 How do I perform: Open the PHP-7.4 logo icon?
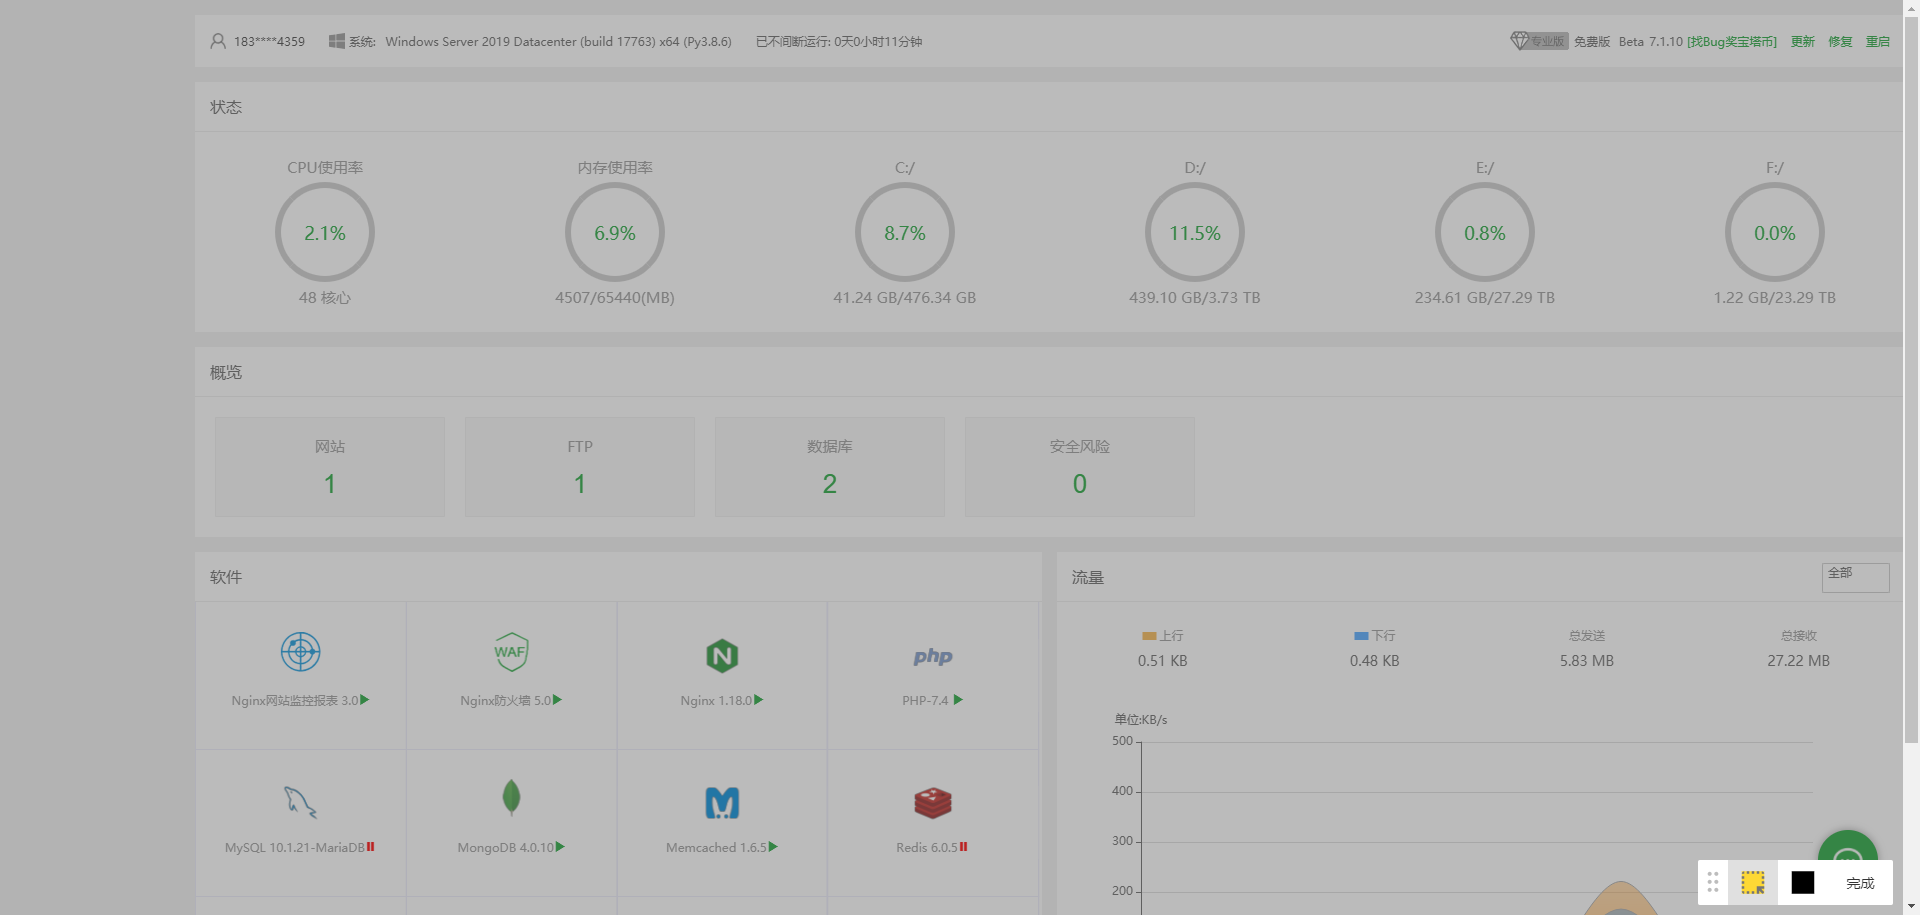coord(933,656)
